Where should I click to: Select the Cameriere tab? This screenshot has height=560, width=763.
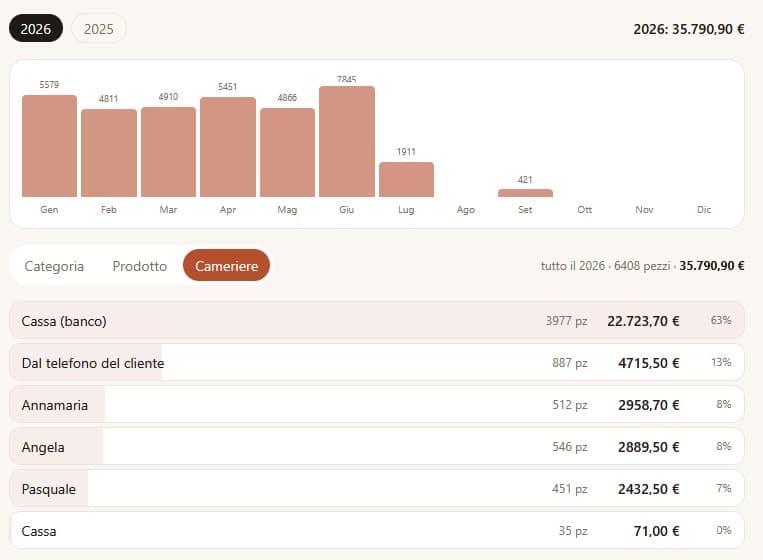click(x=226, y=265)
